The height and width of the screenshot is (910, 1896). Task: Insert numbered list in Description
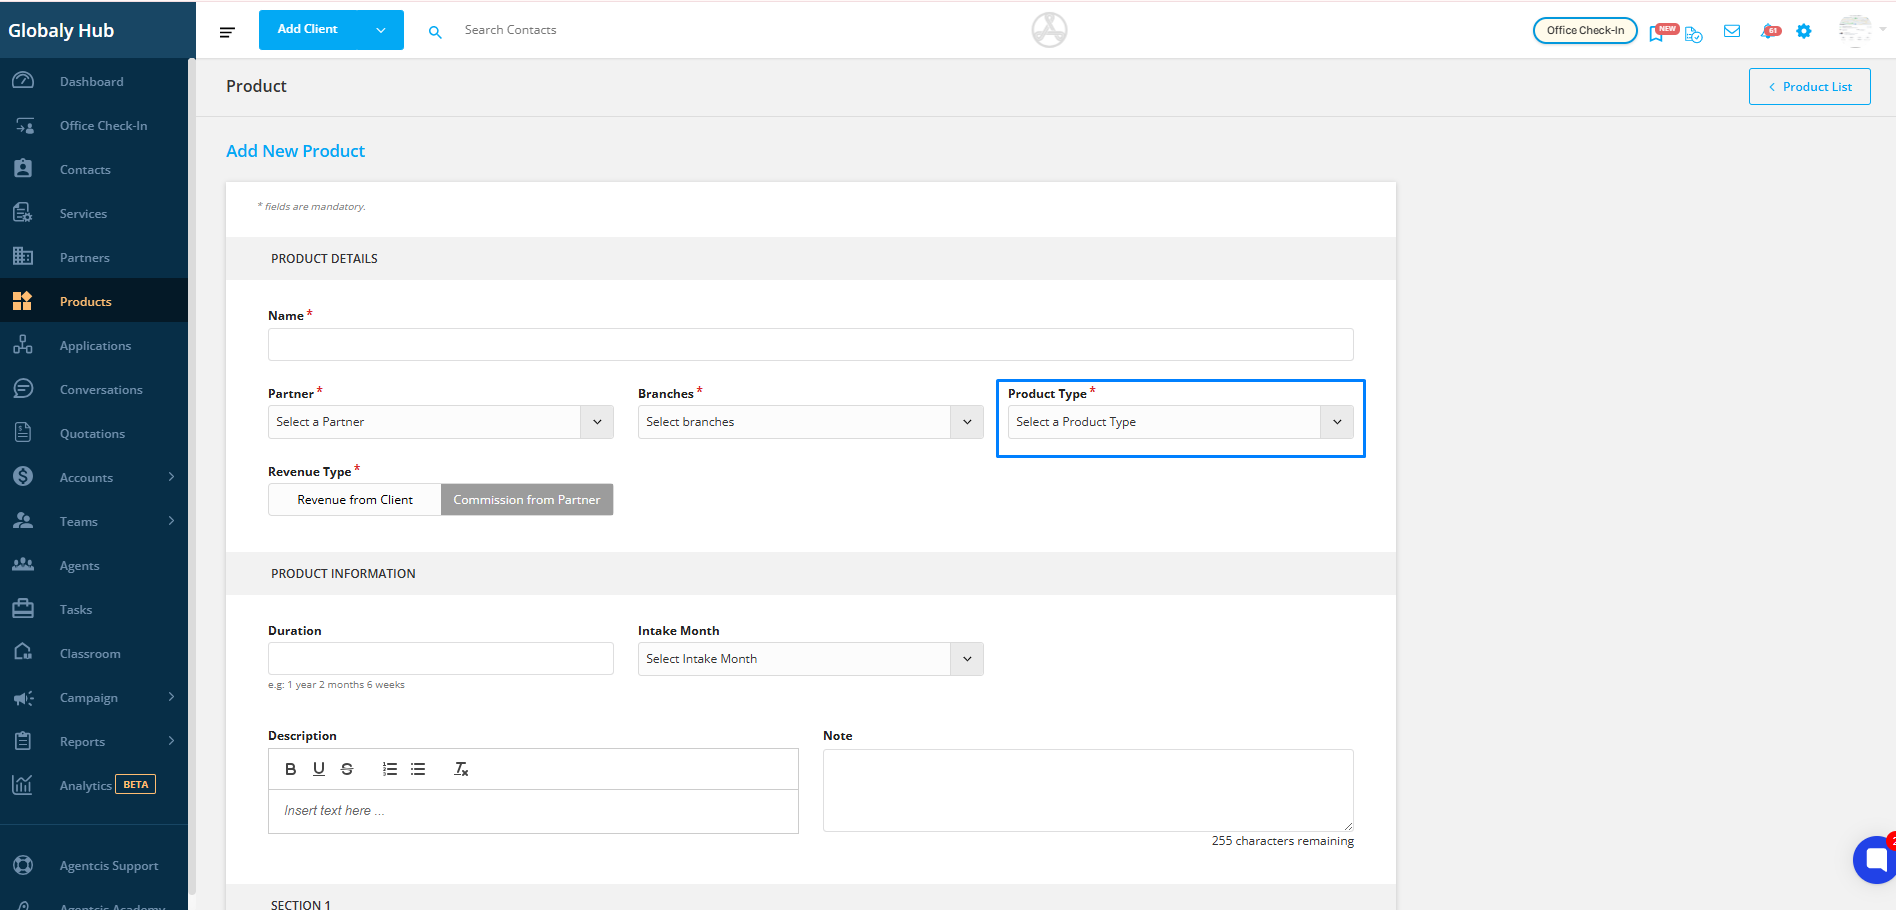390,769
